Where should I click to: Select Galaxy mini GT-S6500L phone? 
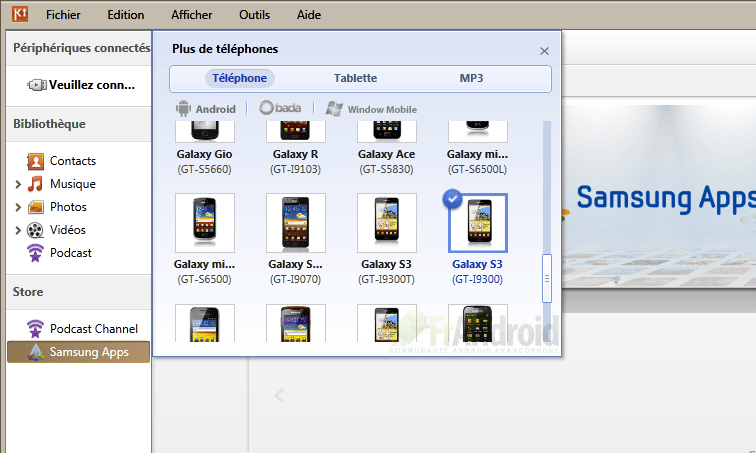(477, 148)
